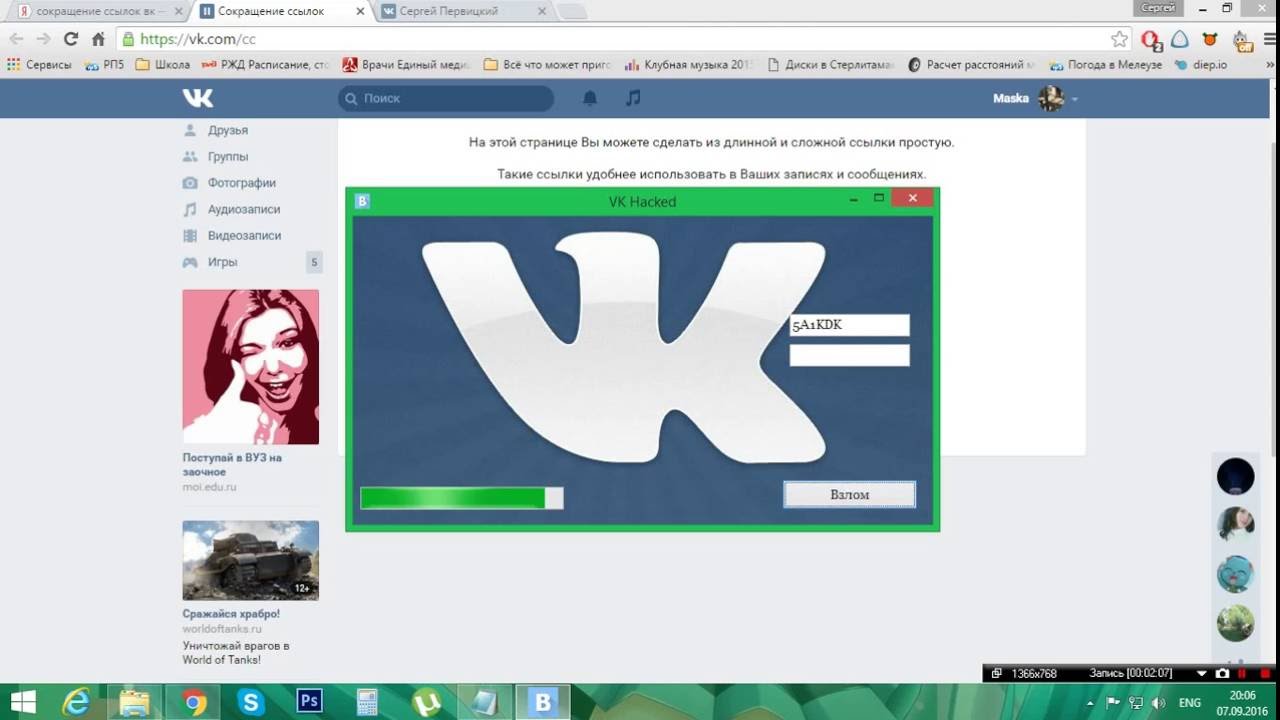This screenshot has width=1280, height=720.
Task: Click the Аудиозаписи note icon
Action: 190,209
